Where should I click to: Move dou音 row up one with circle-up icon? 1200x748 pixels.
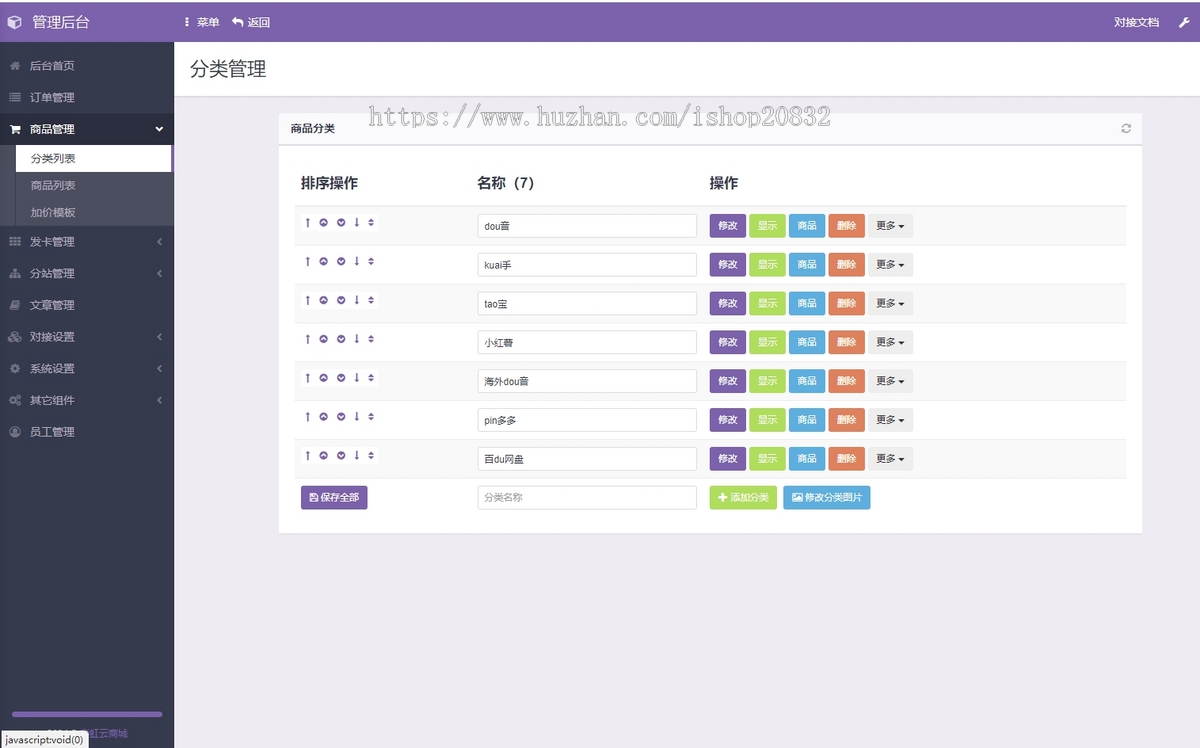pyautogui.click(x=324, y=222)
